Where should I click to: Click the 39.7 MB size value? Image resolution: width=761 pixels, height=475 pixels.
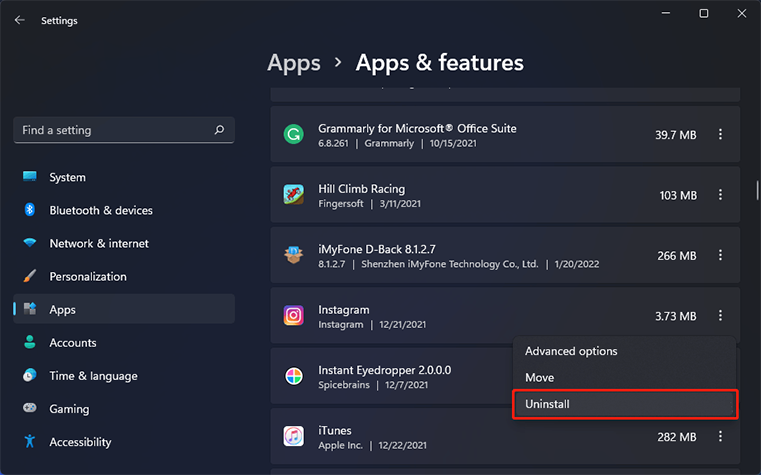click(x=676, y=135)
